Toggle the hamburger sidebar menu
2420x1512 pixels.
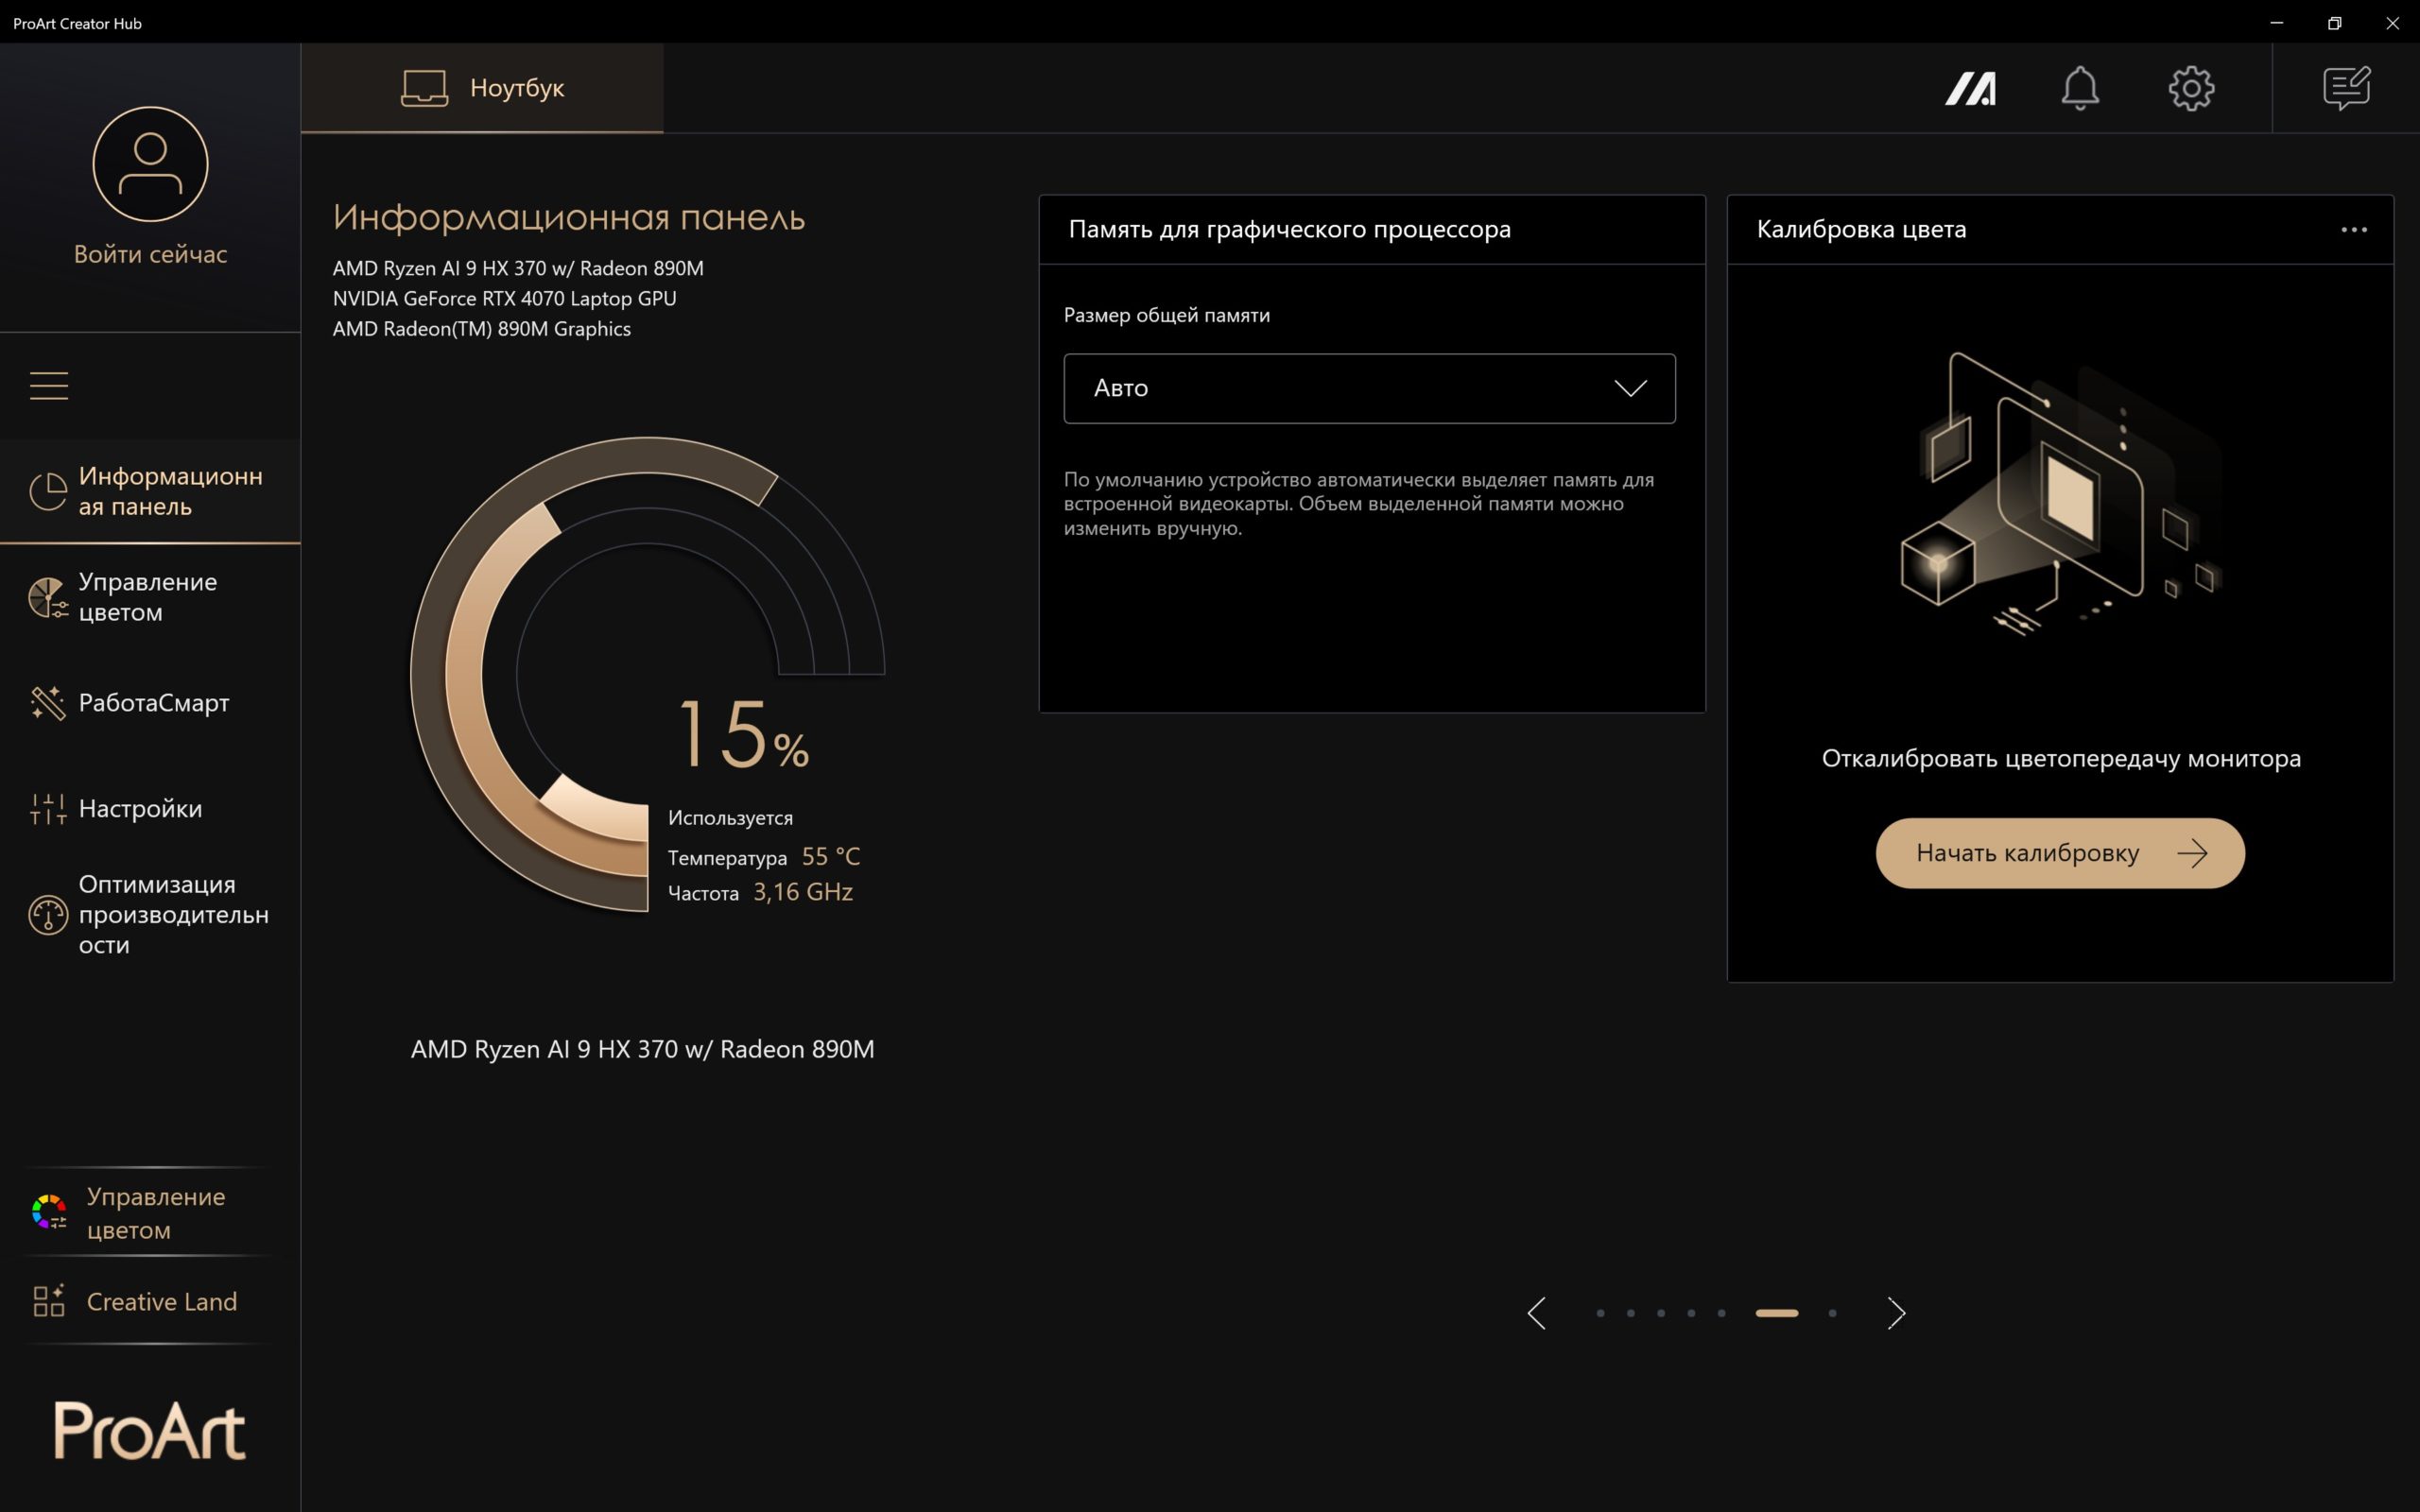pos(49,385)
